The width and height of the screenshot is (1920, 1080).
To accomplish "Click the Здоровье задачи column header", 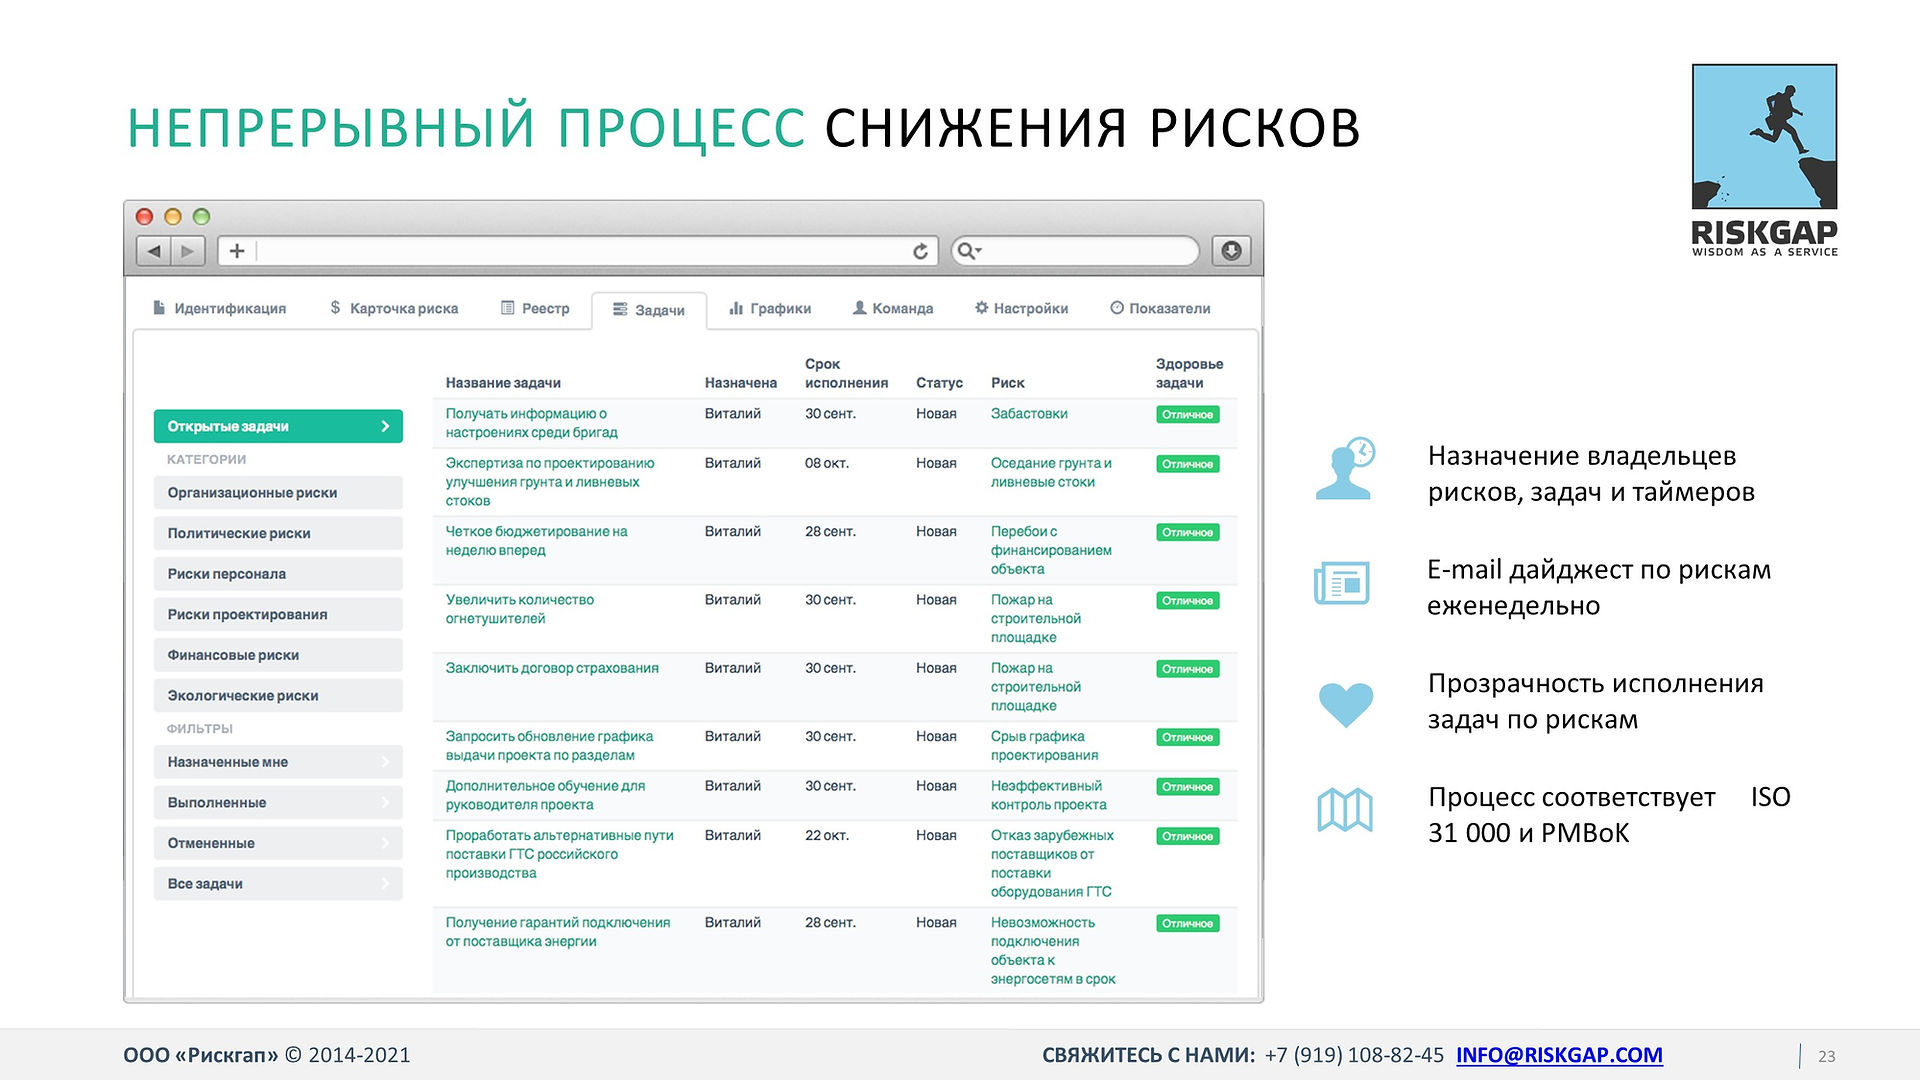I will coord(1189,373).
